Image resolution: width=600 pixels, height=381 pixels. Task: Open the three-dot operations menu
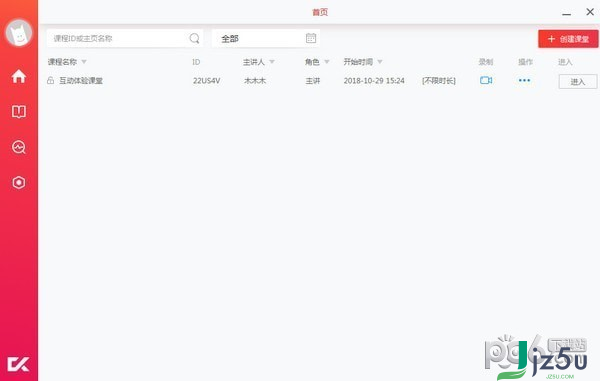(x=524, y=80)
